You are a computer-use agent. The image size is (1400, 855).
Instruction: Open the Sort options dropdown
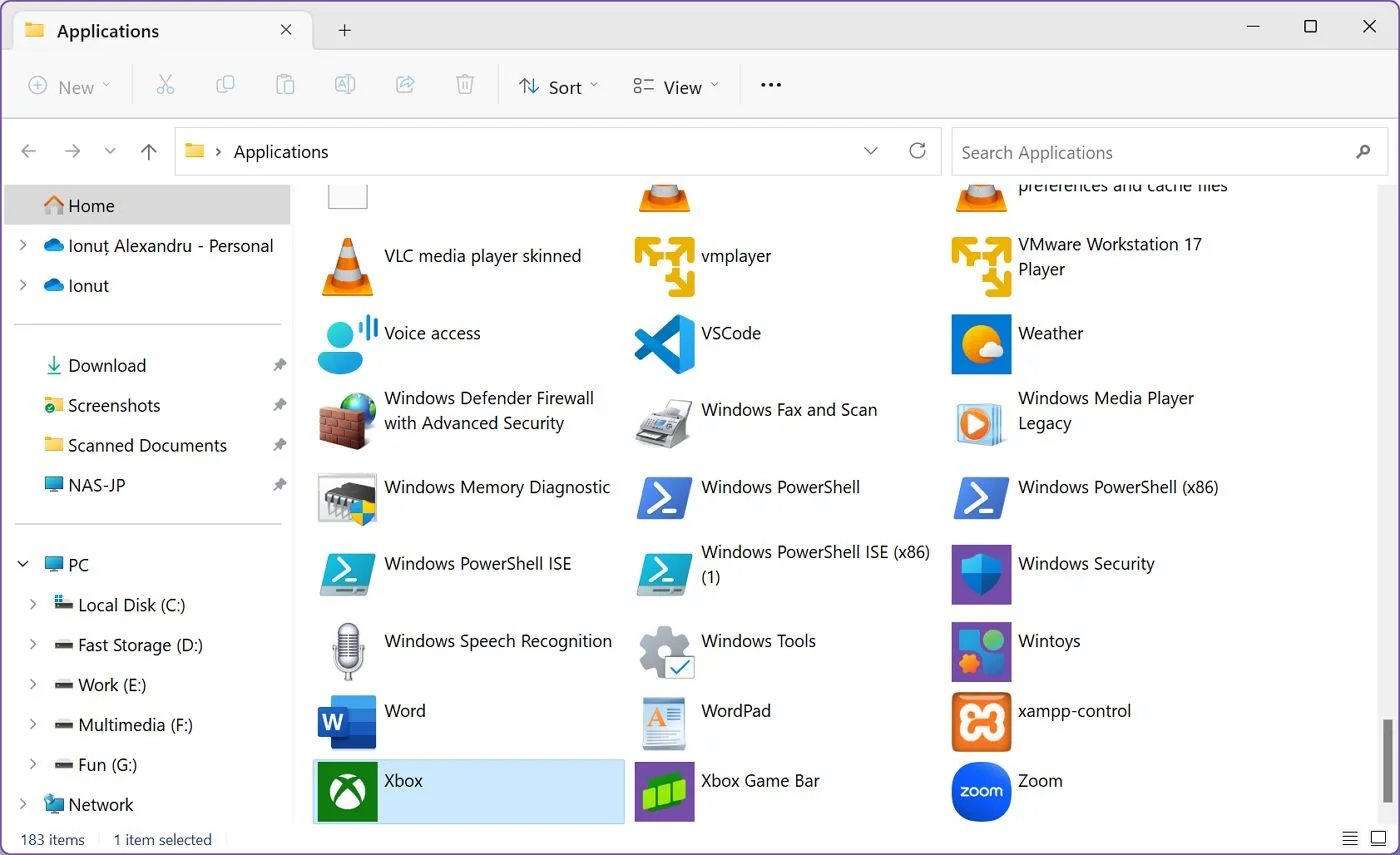click(559, 86)
